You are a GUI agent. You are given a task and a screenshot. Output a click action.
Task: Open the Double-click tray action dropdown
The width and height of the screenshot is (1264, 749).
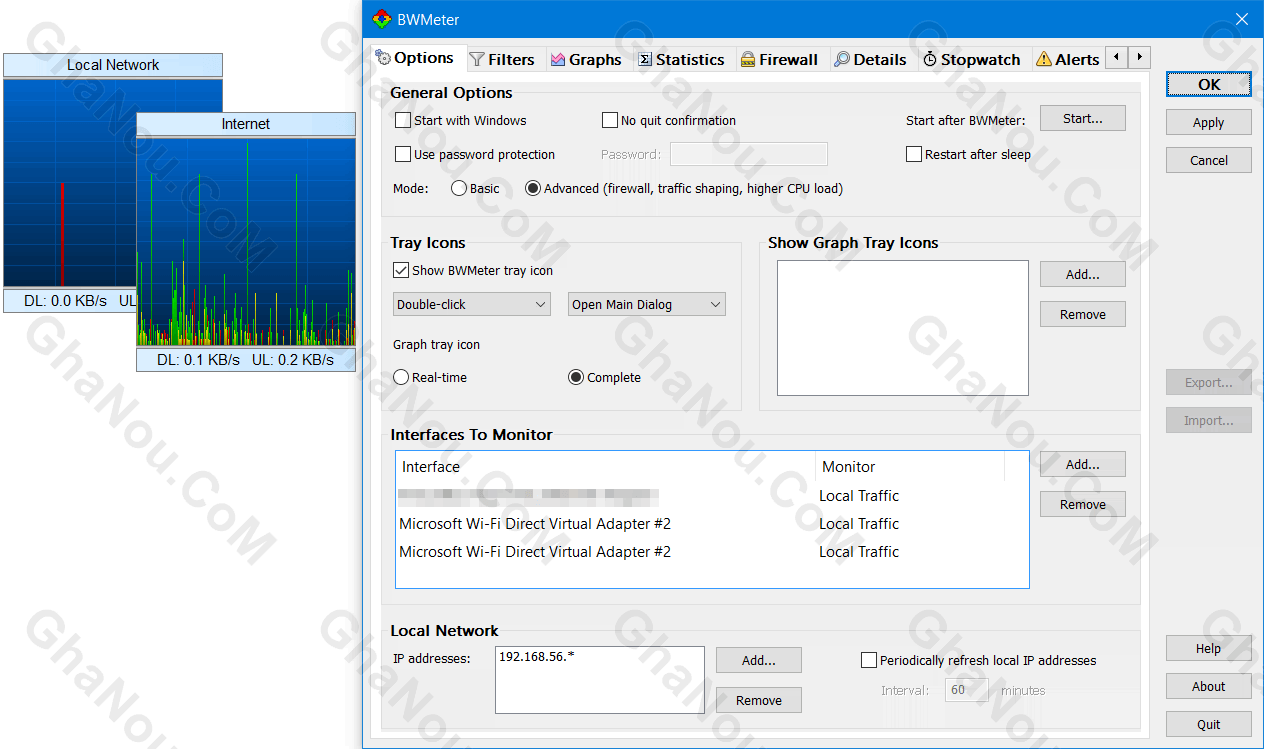[472, 305]
